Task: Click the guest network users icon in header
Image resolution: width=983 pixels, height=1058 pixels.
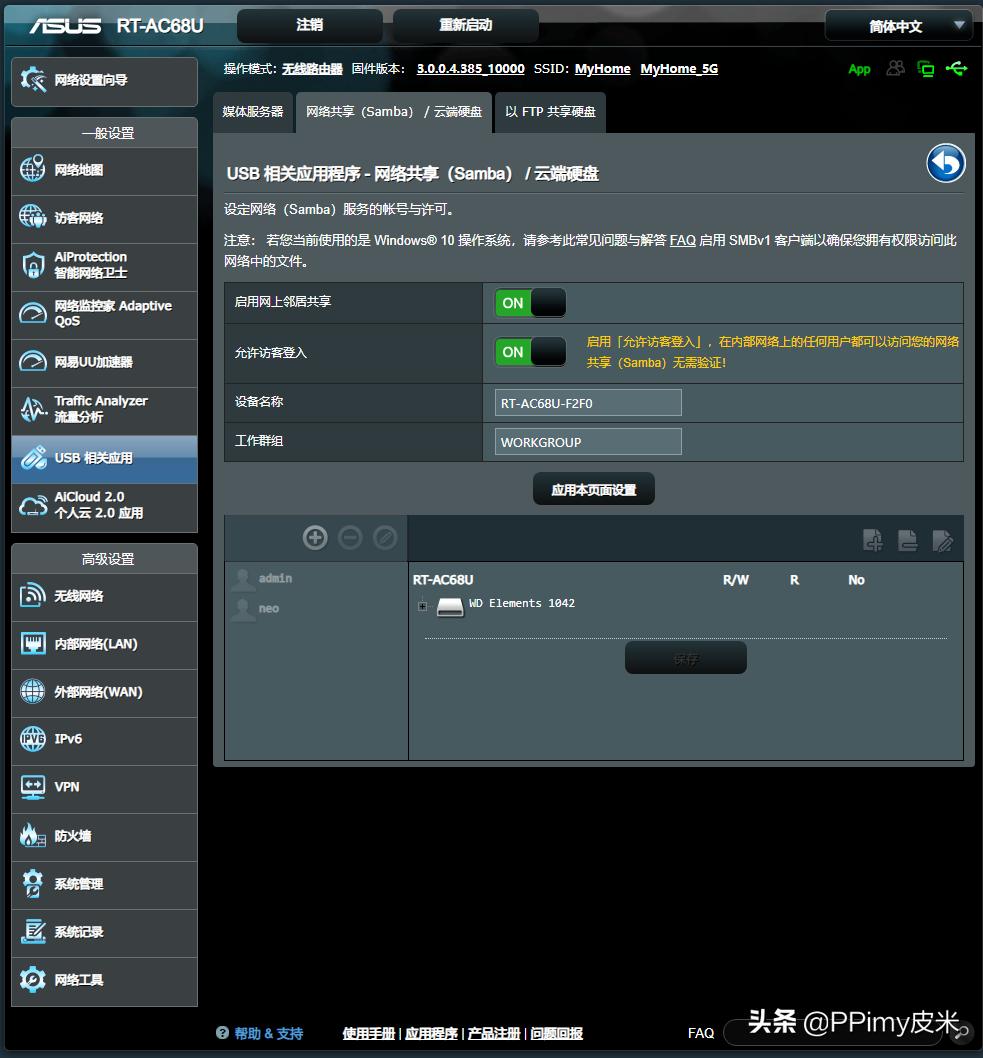Action: [x=895, y=69]
